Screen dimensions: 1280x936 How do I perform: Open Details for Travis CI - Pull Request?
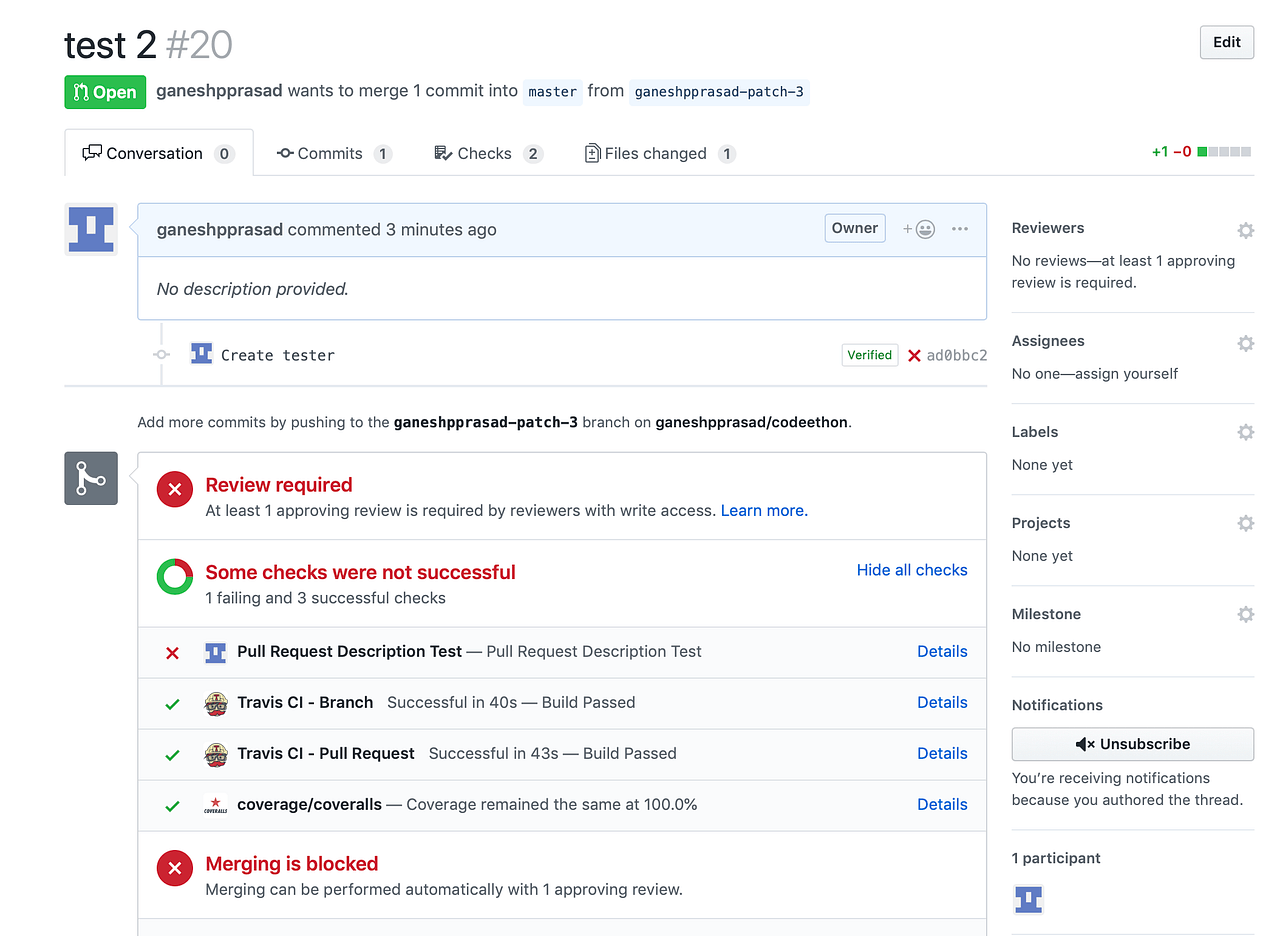[x=942, y=753]
